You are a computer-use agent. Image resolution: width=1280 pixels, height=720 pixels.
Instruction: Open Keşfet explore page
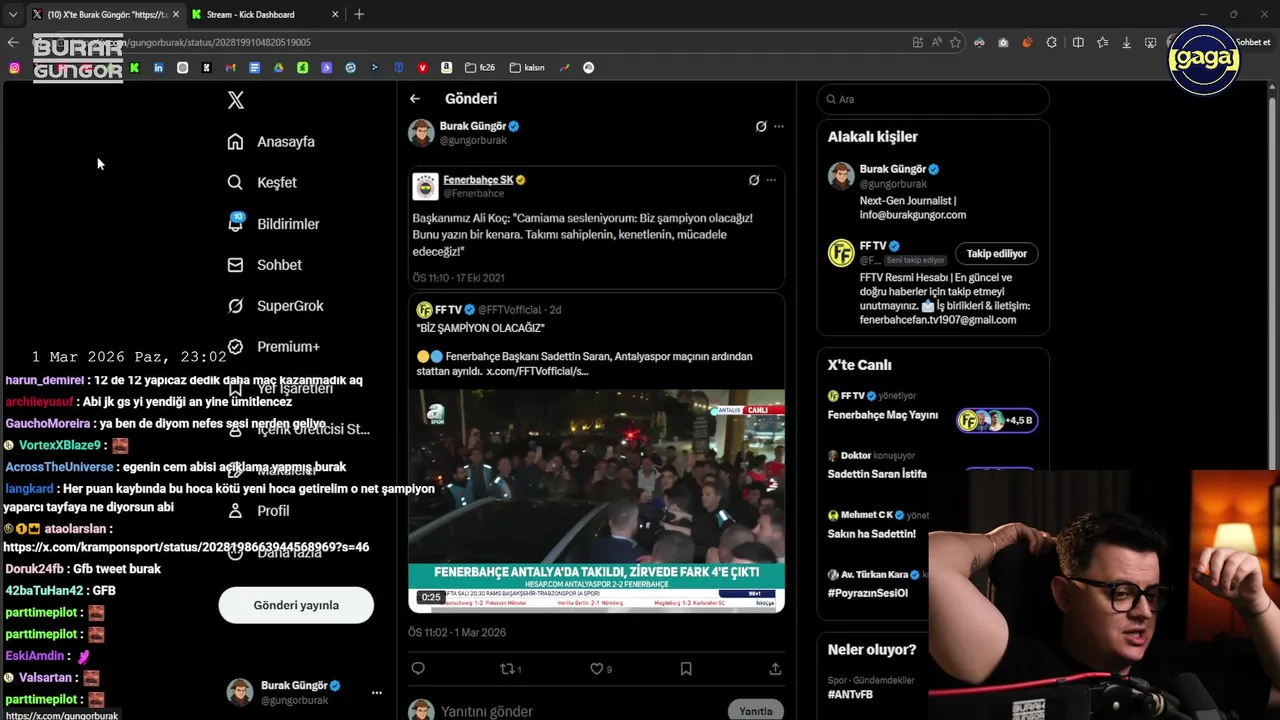(x=262, y=183)
